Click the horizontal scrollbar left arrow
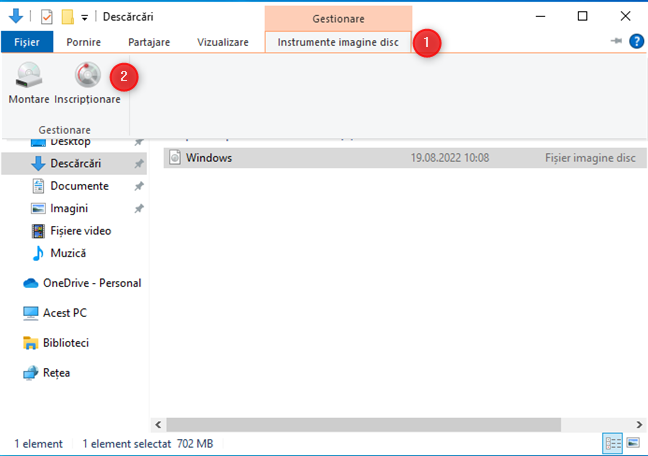 (x=158, y=425)
